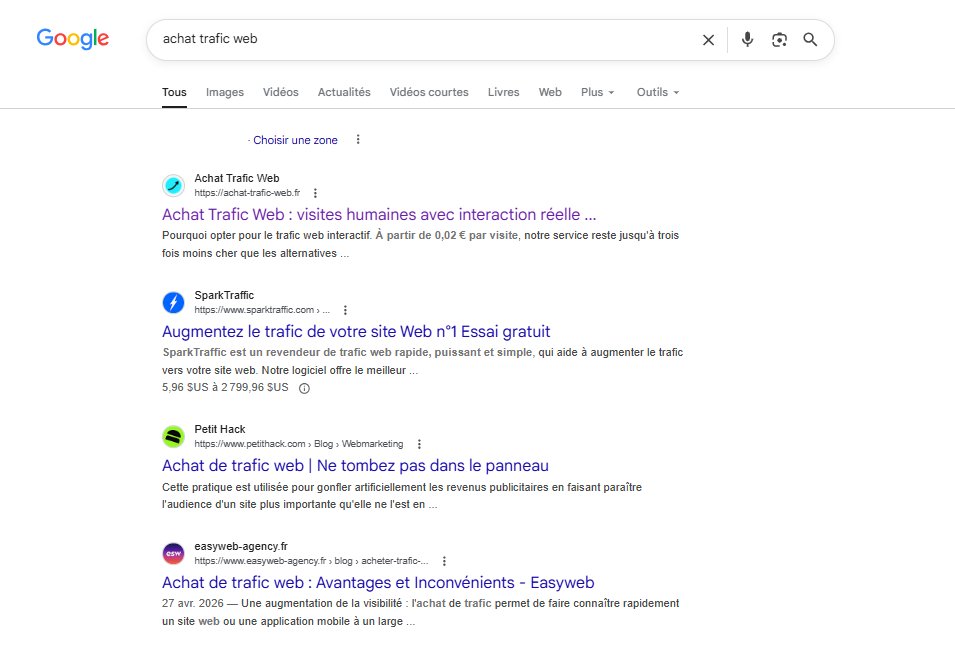
Task: Click the easyweb-agency.fr blog breadcrumb URL
Action: pos(311,561)
